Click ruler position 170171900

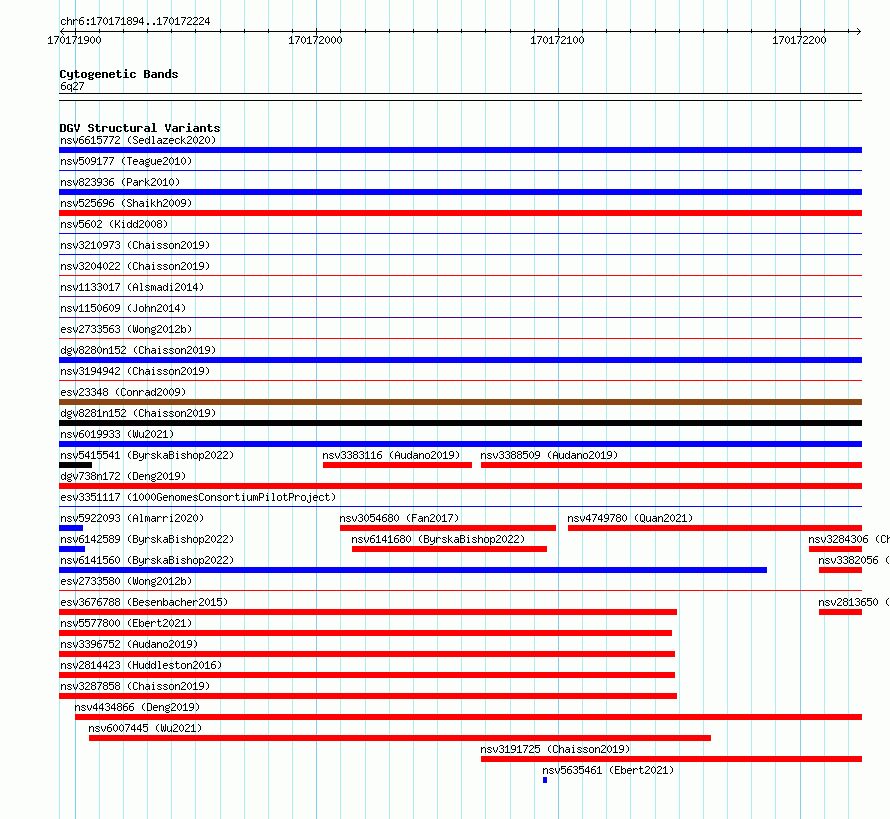(x=74, y=40)
